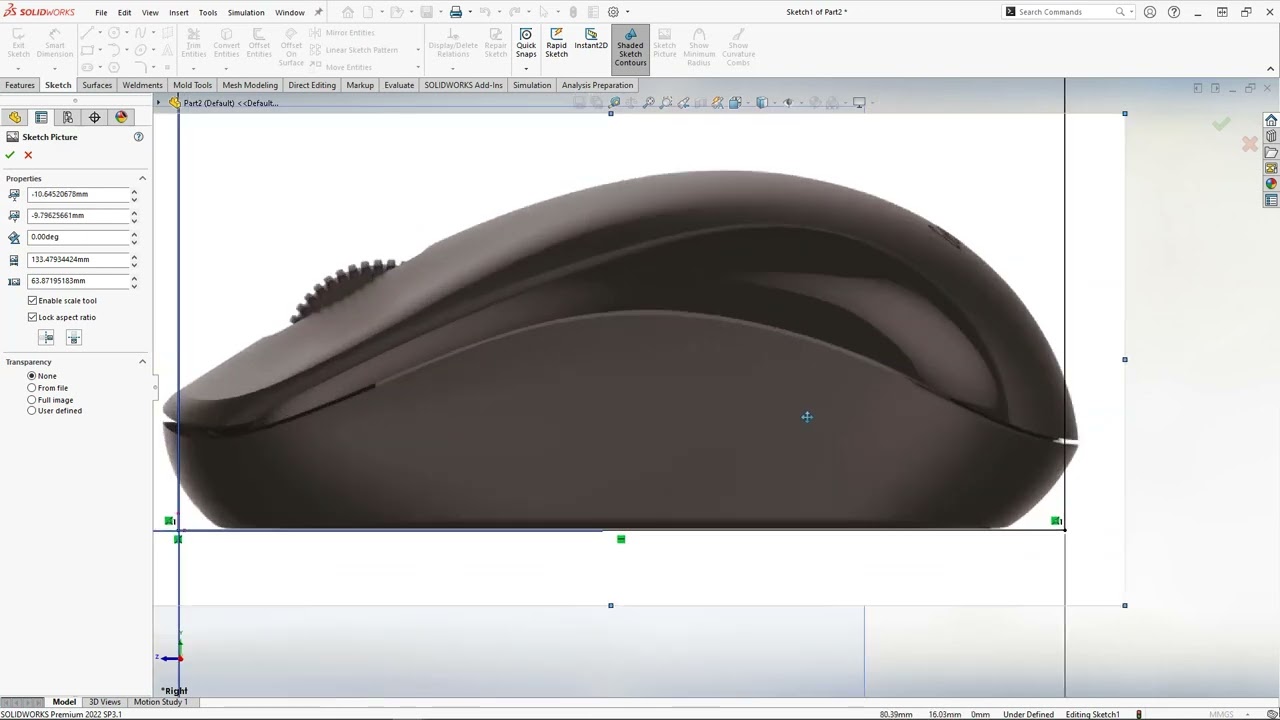The width and height of the screenshot is (1280, 720).
Task: Open the DimXpertManager crosshair tab
Action: coord(95,117)
